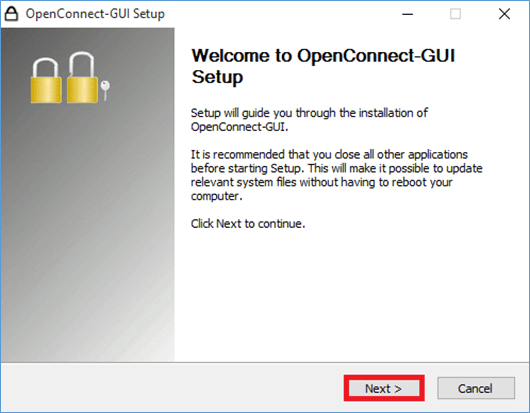Click the Next > button

pos(384,388)
